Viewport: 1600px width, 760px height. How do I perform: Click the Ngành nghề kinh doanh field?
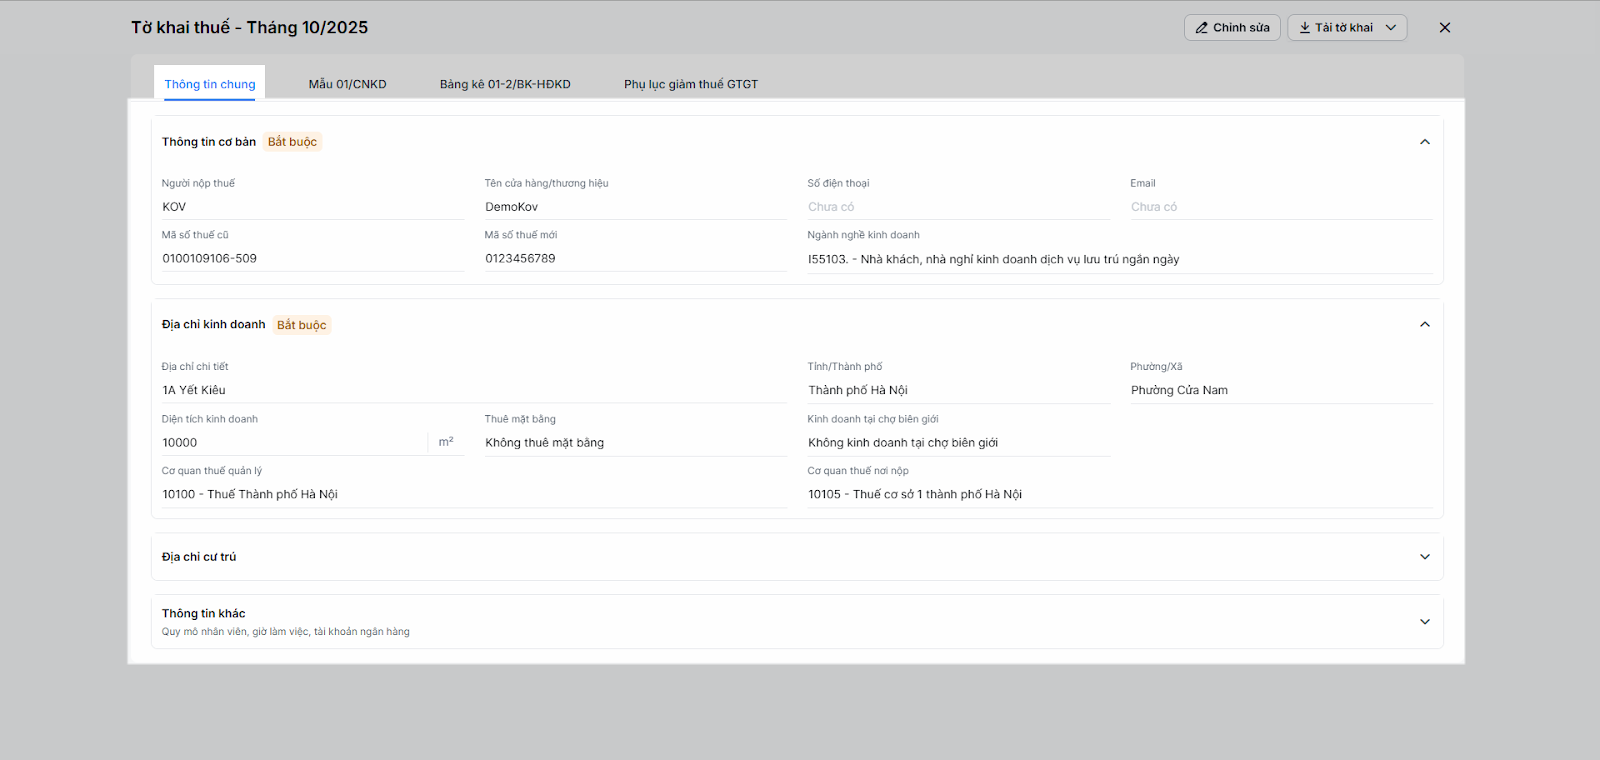[1120, 259]
